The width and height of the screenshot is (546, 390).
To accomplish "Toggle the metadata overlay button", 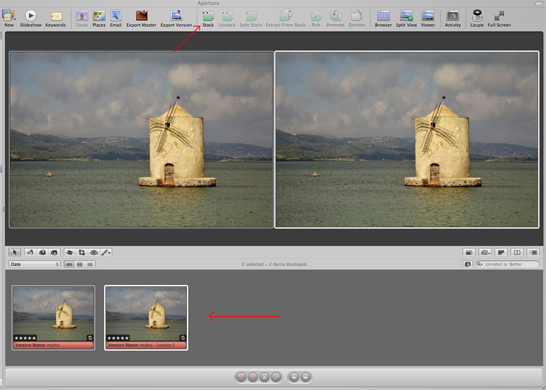I will coord(501,252).
